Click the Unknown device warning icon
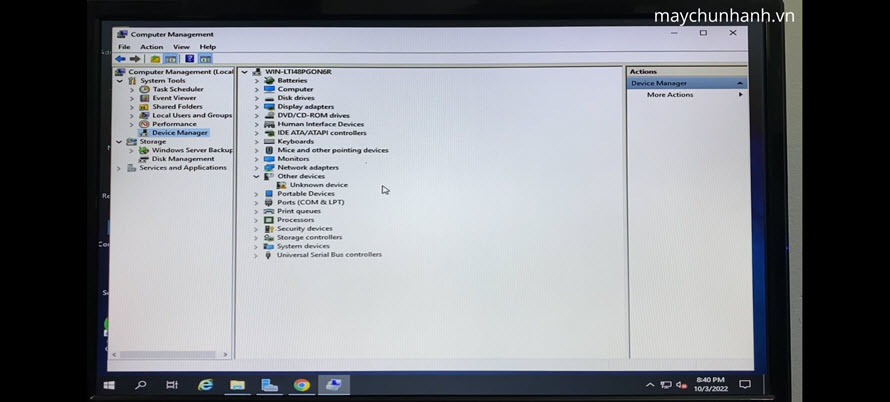 (282, 185)
